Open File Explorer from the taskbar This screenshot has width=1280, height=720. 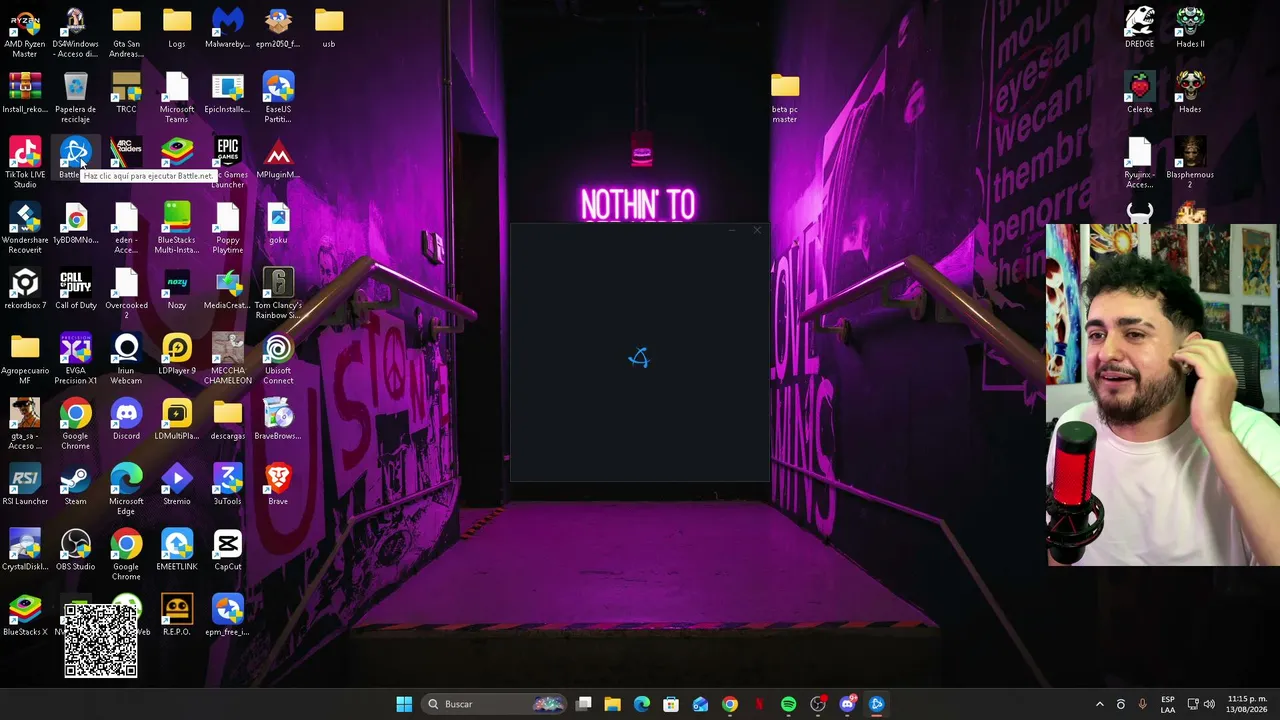[613, 704]
